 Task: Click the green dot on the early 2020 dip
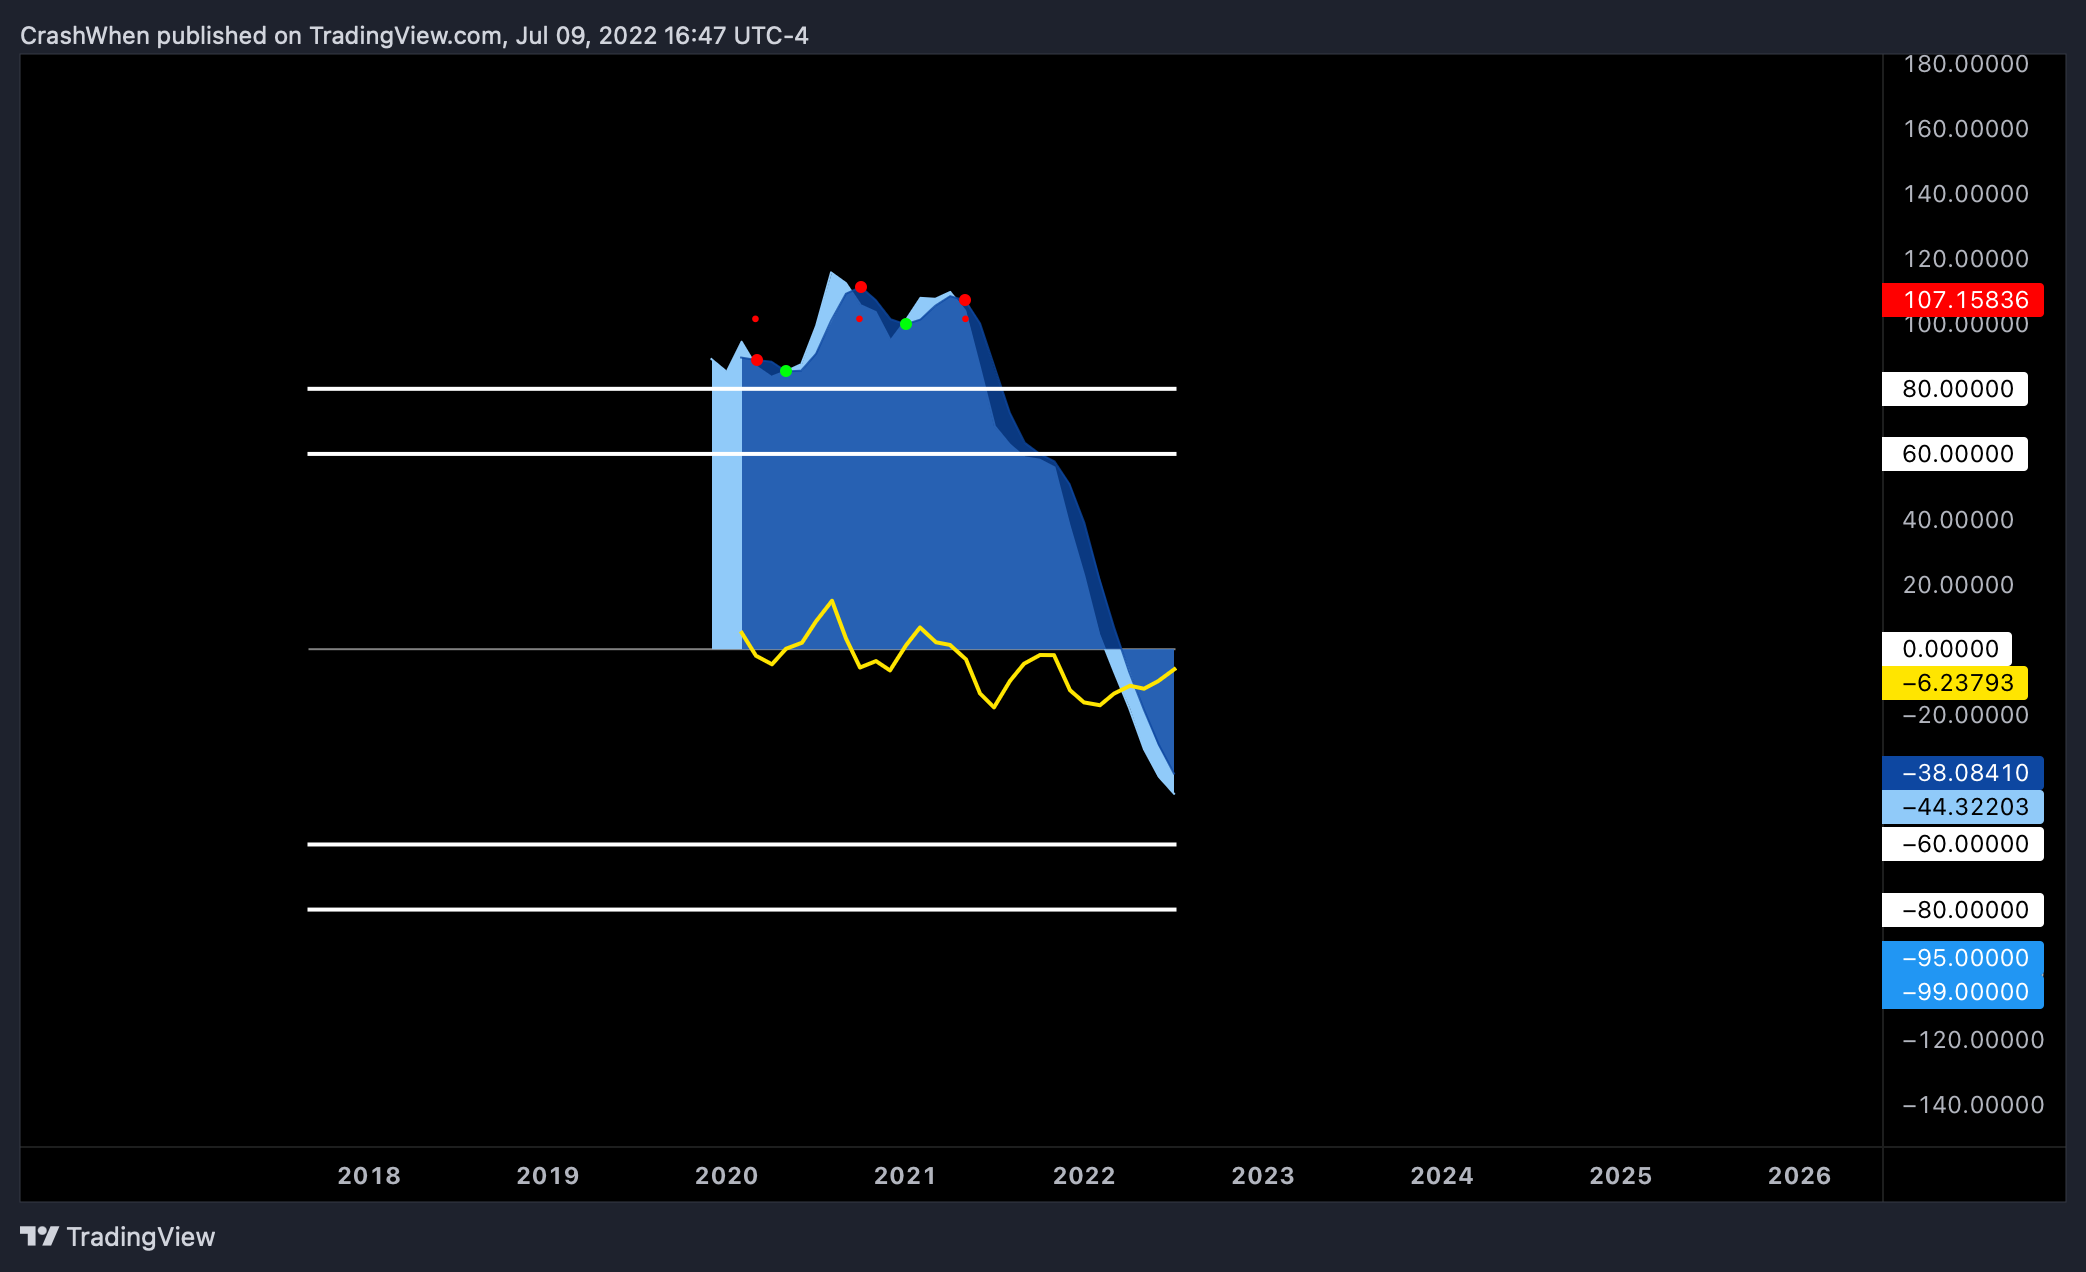[x=786, y=371]
